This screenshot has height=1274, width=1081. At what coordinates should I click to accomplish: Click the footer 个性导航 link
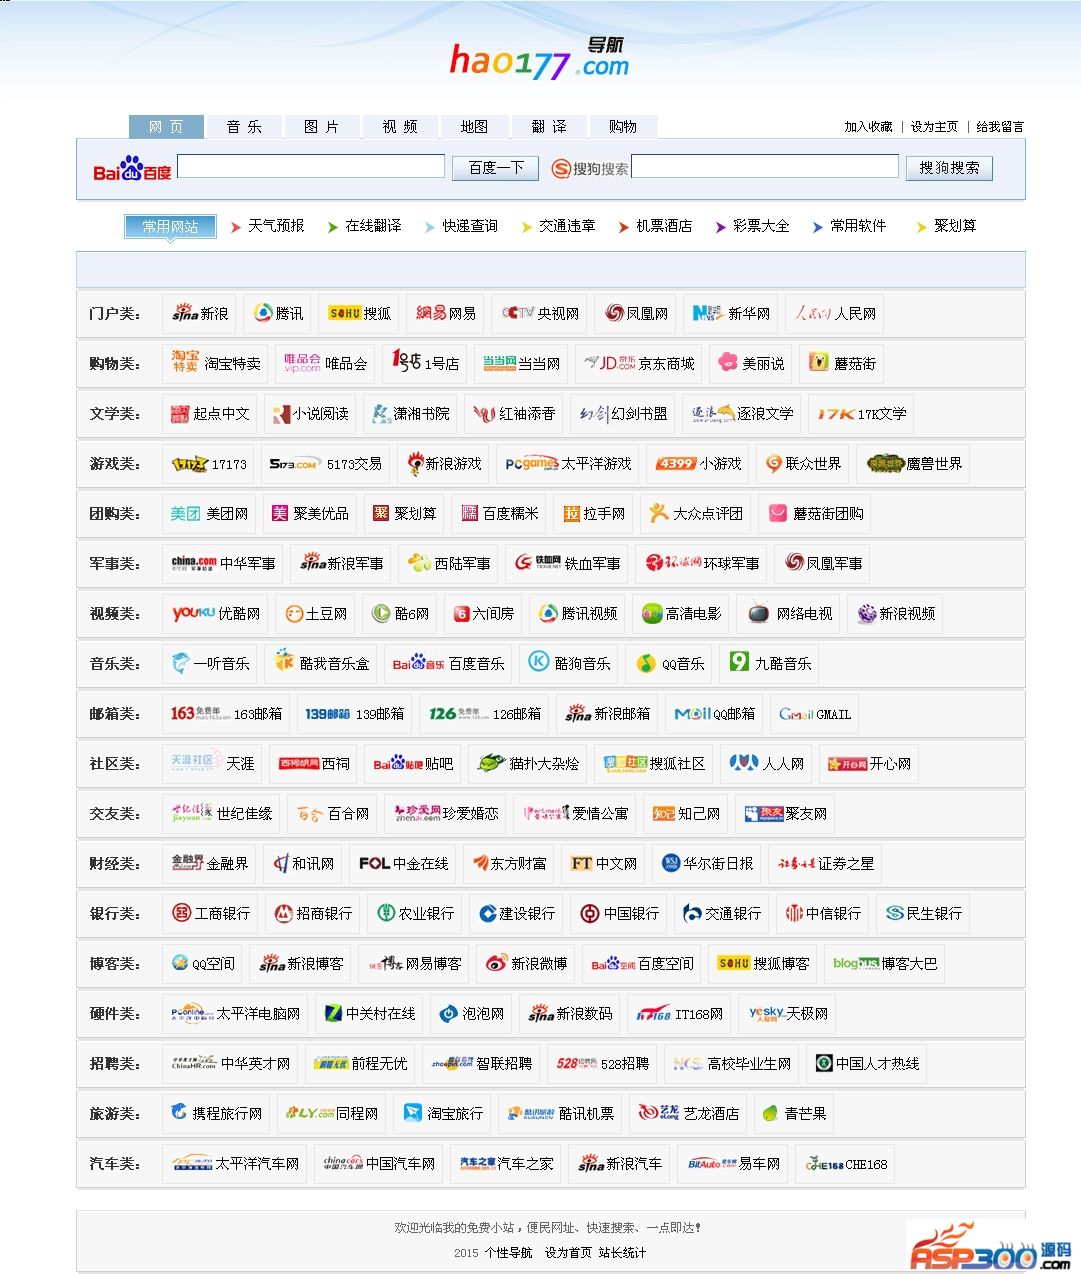click(508, 1253)
